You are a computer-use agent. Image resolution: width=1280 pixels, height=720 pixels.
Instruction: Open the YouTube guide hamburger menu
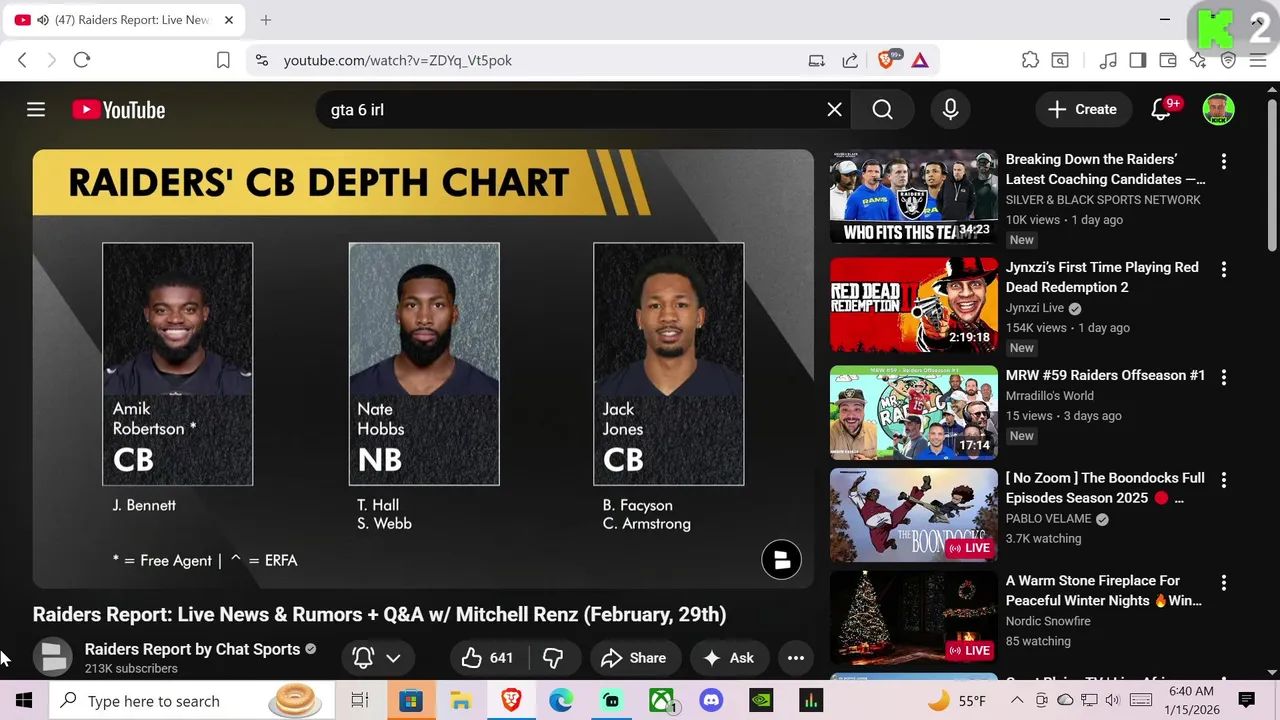(x=36, y=110)
